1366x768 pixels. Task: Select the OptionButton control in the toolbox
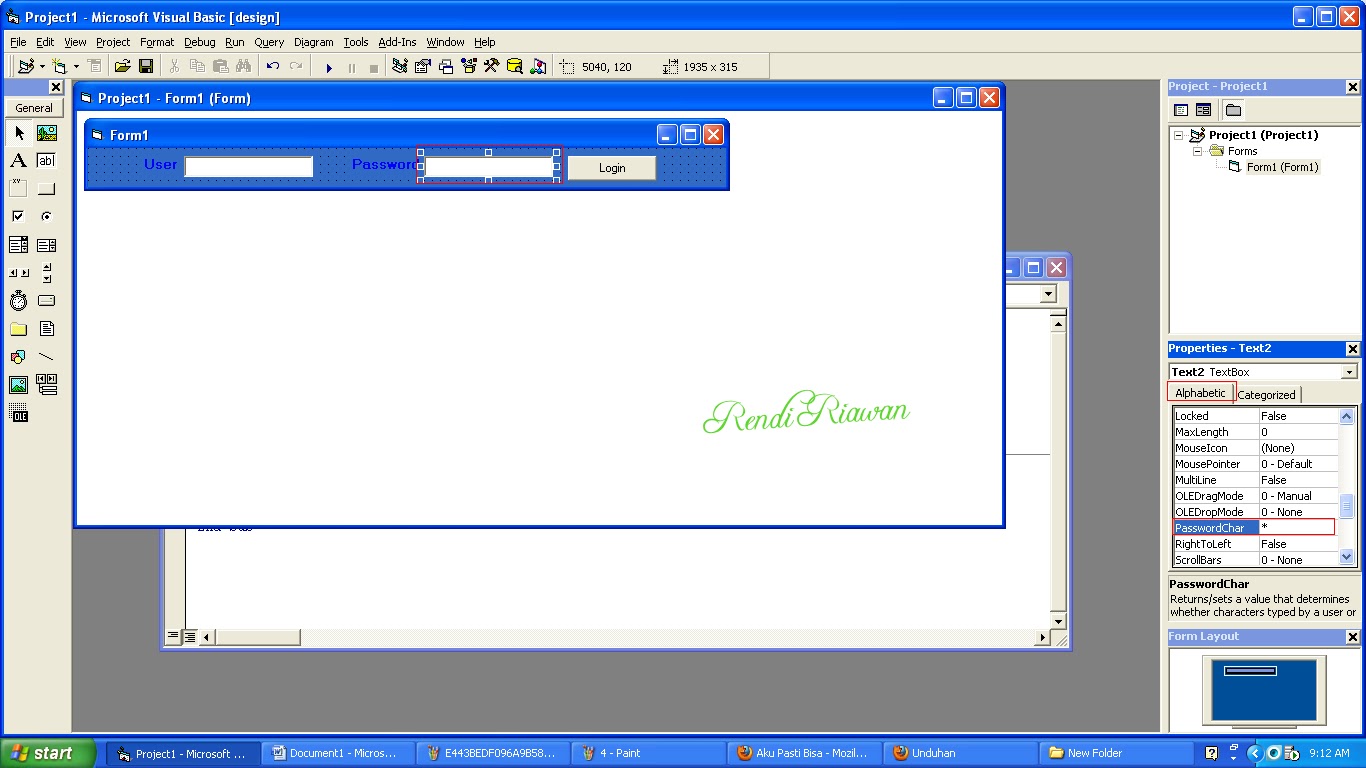pyautogui.click(x=46, y=216)
